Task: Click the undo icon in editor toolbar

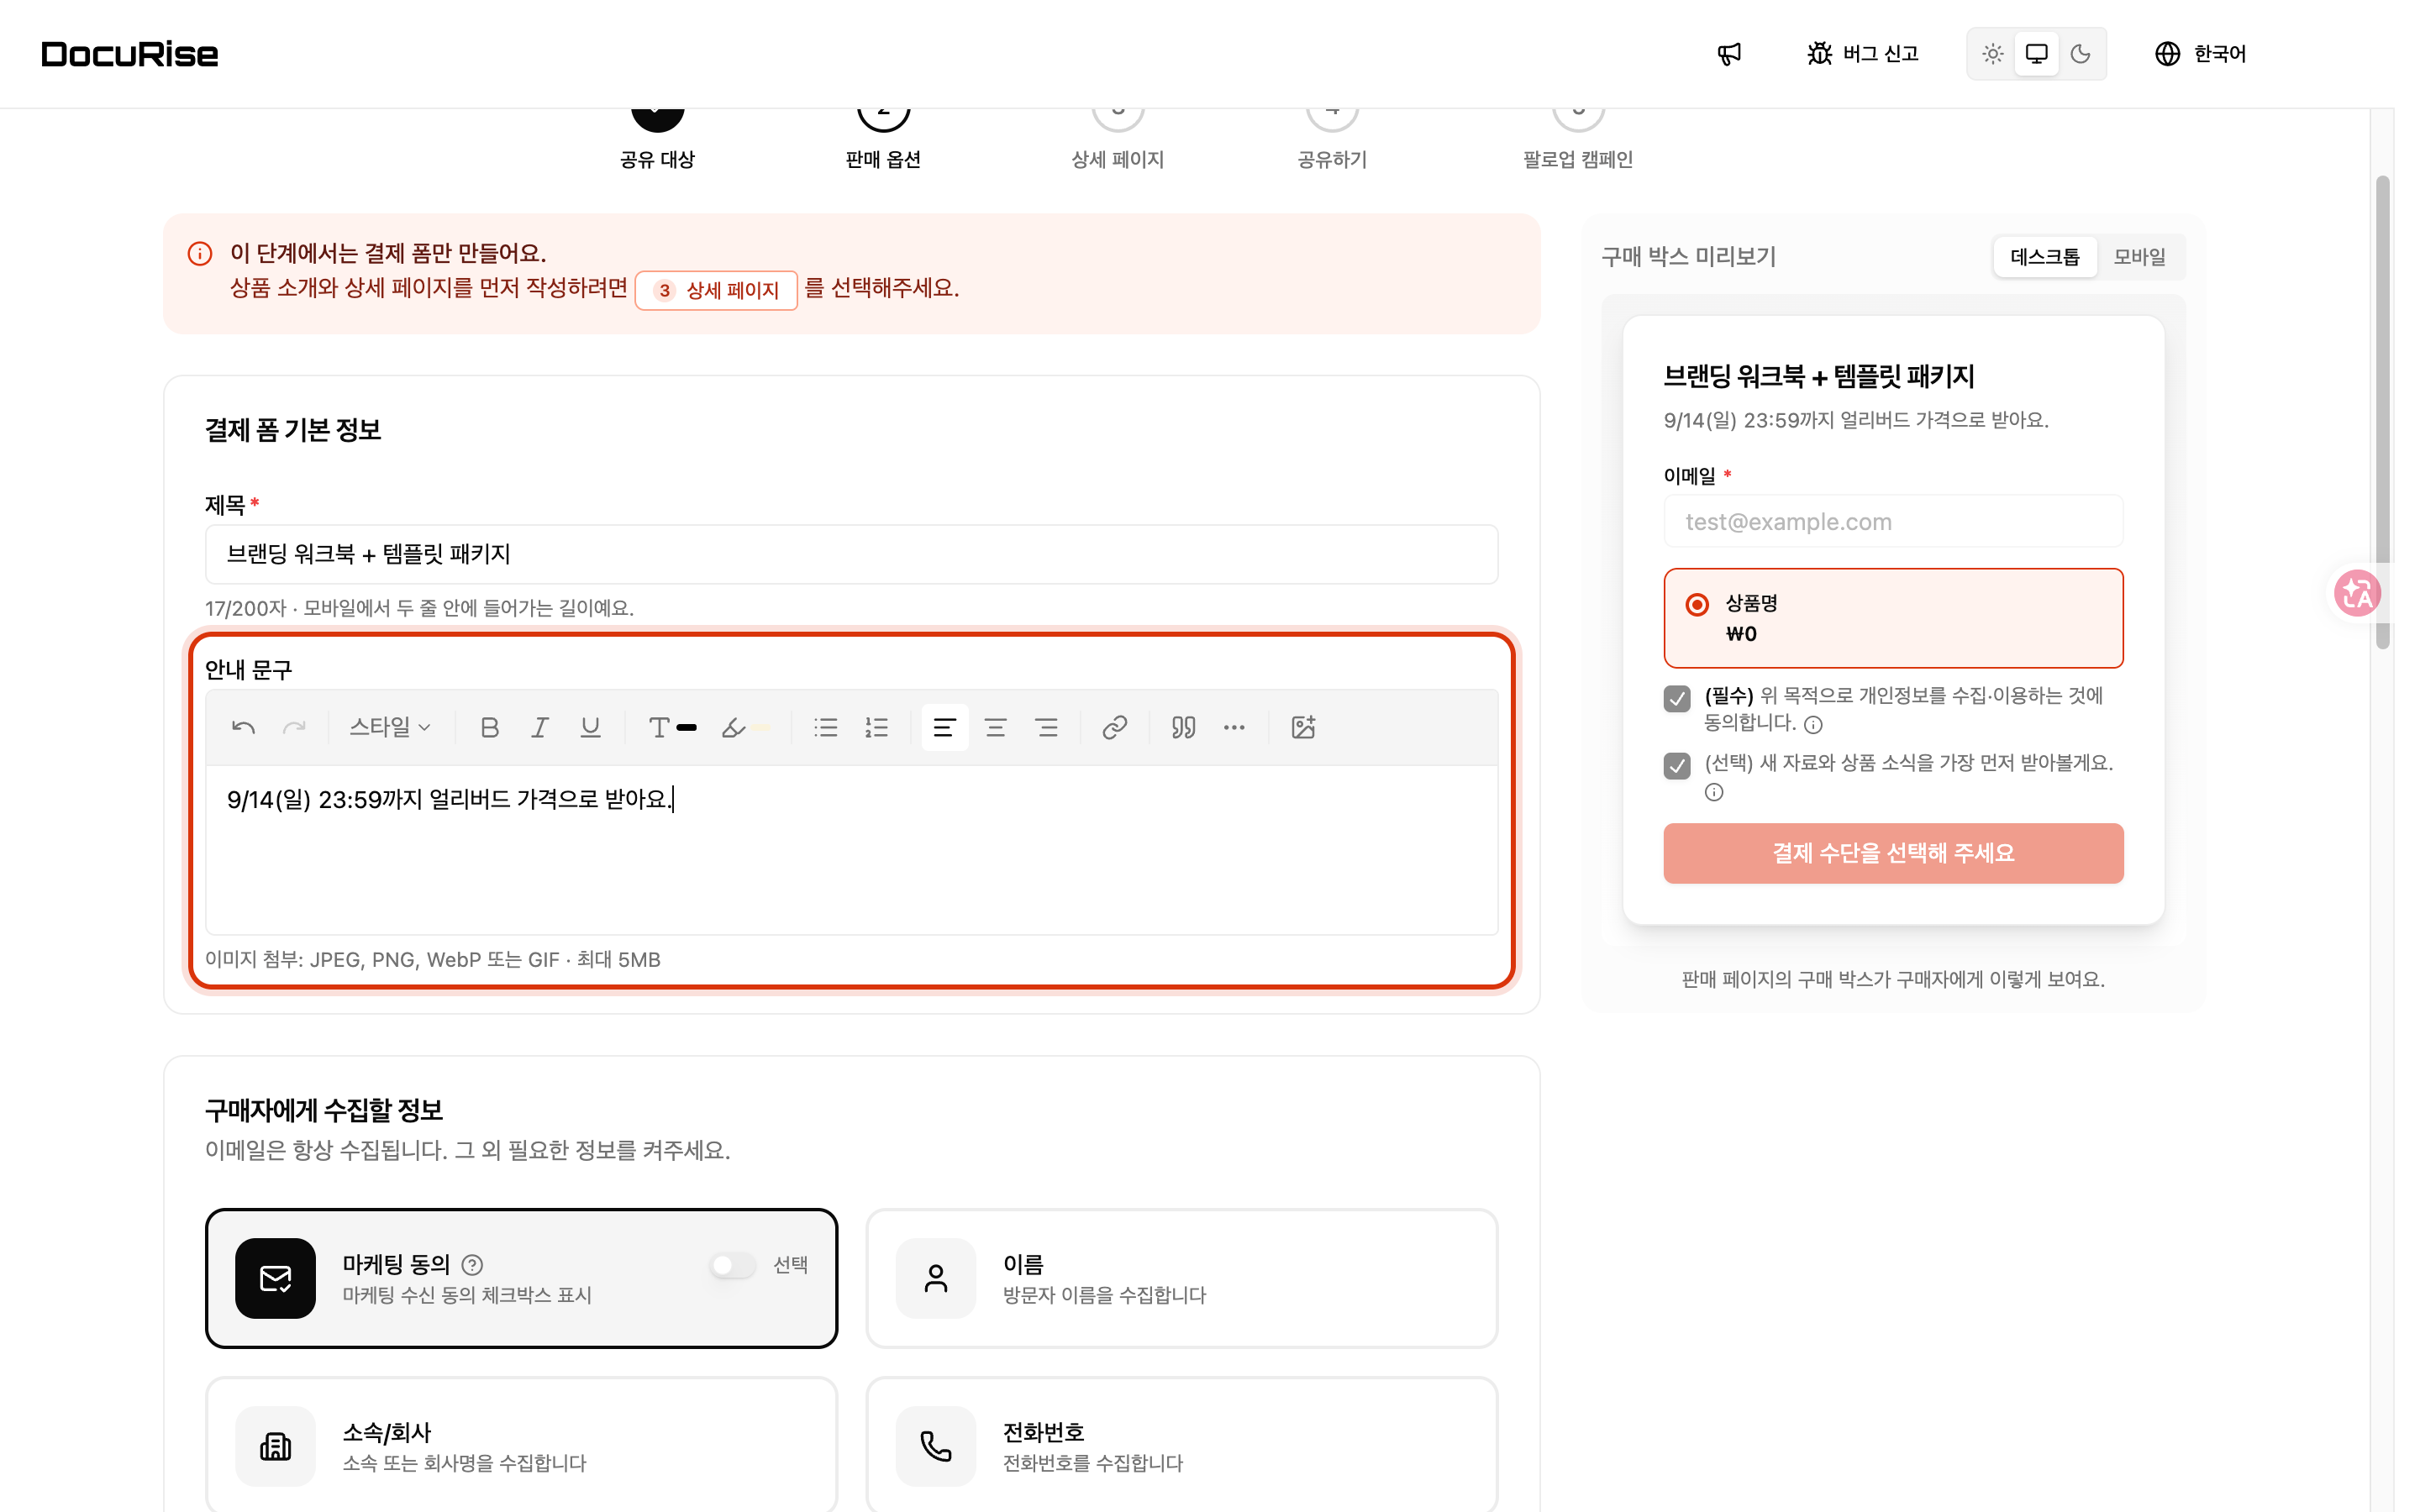Action: [x=243, y=727]
